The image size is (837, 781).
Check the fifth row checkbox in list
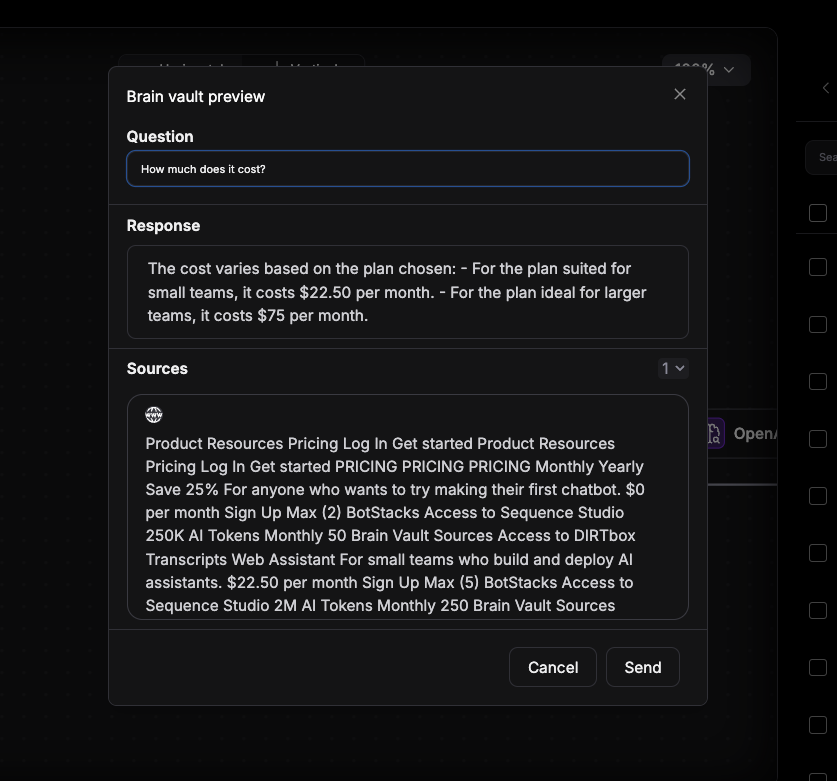(818, 496)
